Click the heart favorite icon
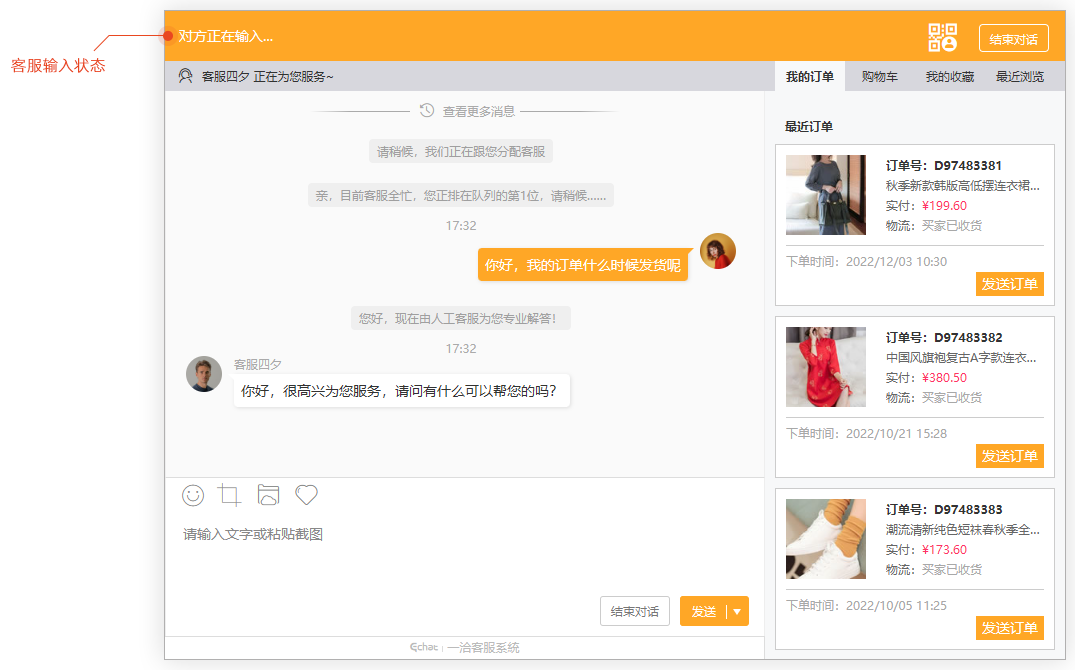 coord(306,495)
